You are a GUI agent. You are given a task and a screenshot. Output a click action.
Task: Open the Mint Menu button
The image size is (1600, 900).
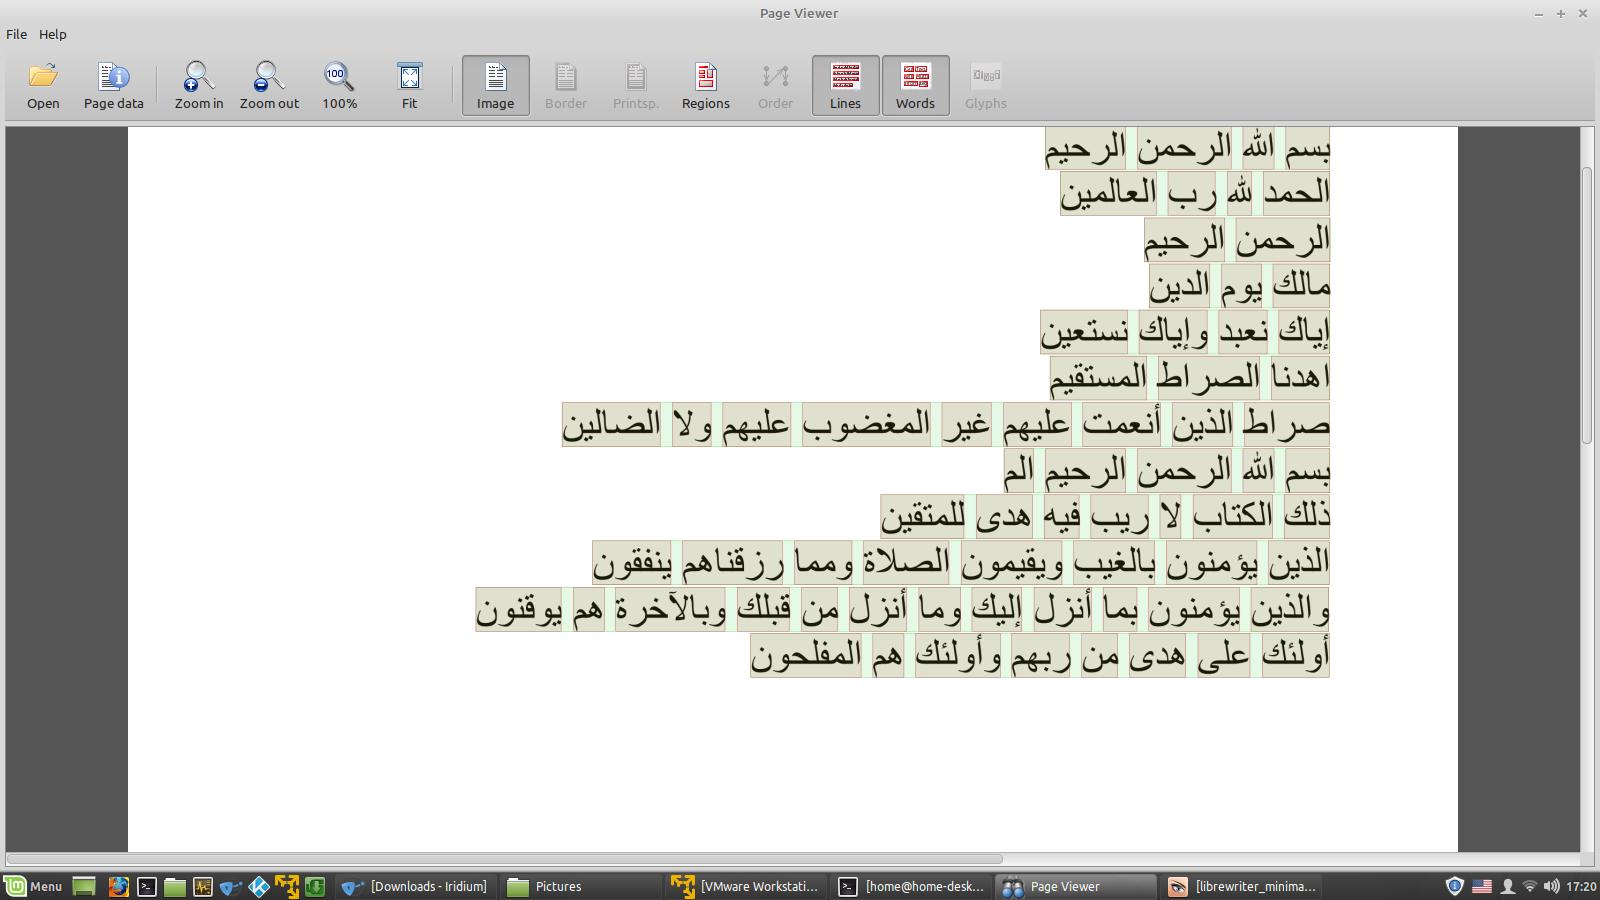34,886
